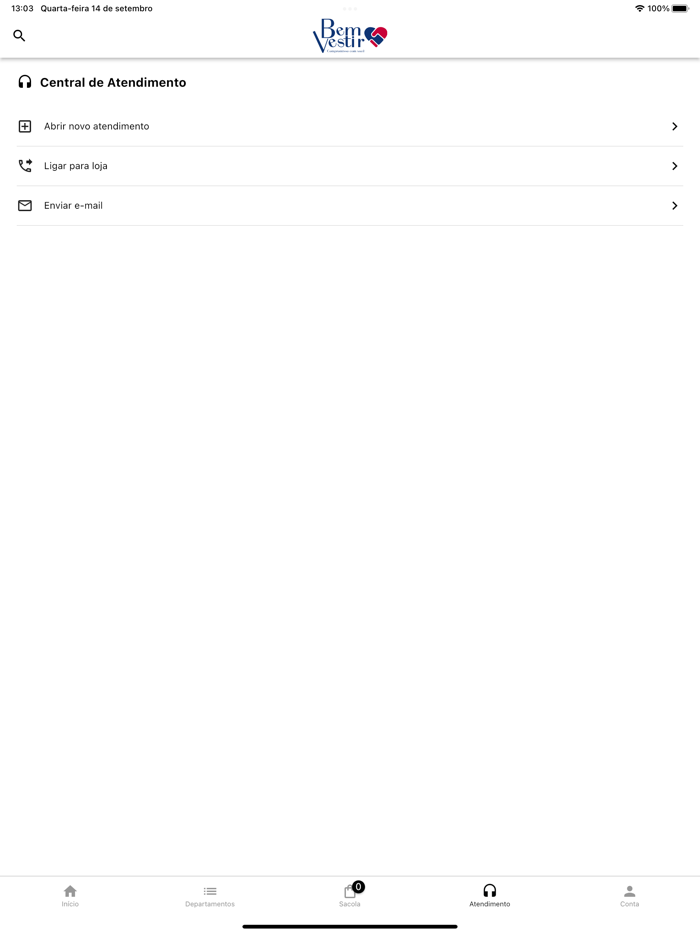Expand Abrir novo atendimento chevron
The width and height of the screenshot is (700, 934).
pyautogui.click(x=675, y=127)
